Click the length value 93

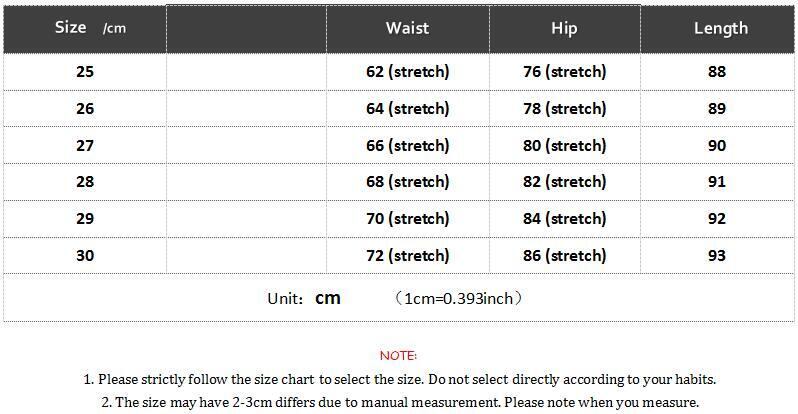[x=716, y=256]
